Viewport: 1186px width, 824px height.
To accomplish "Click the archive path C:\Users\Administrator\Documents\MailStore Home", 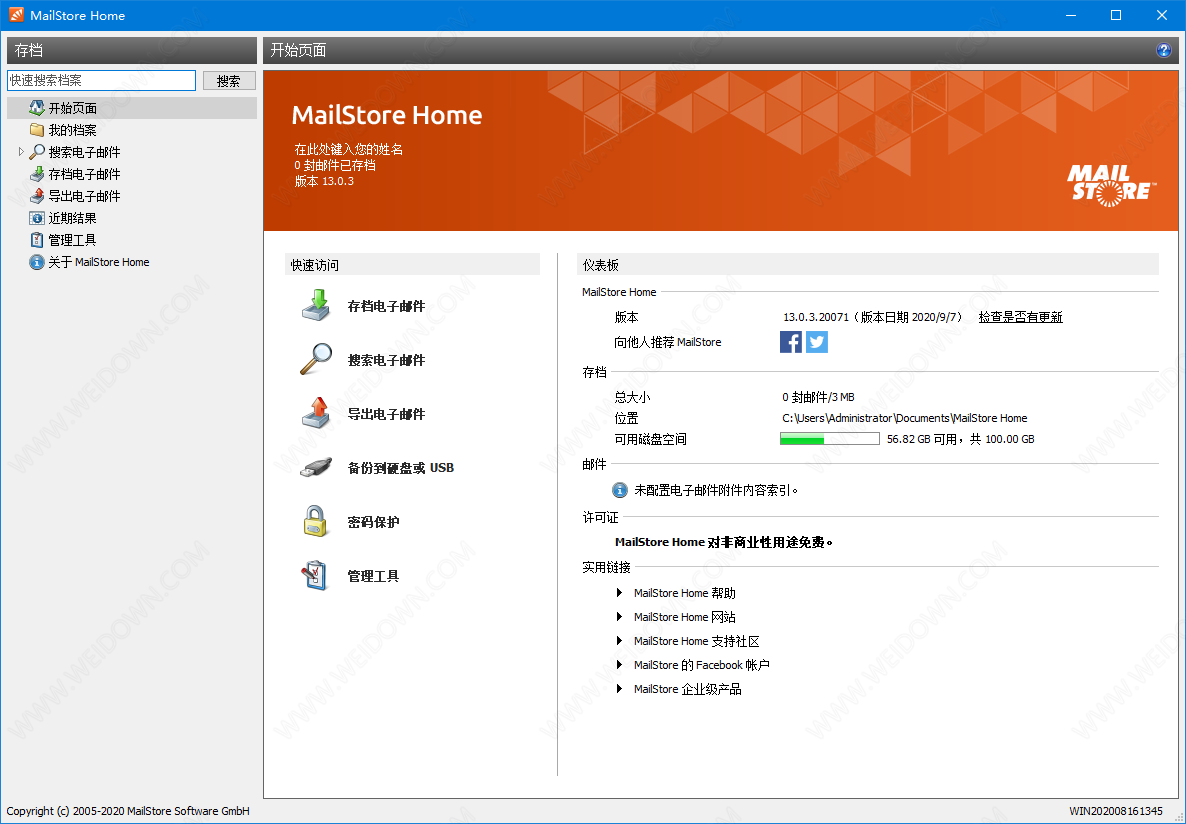I will [905, 418].
